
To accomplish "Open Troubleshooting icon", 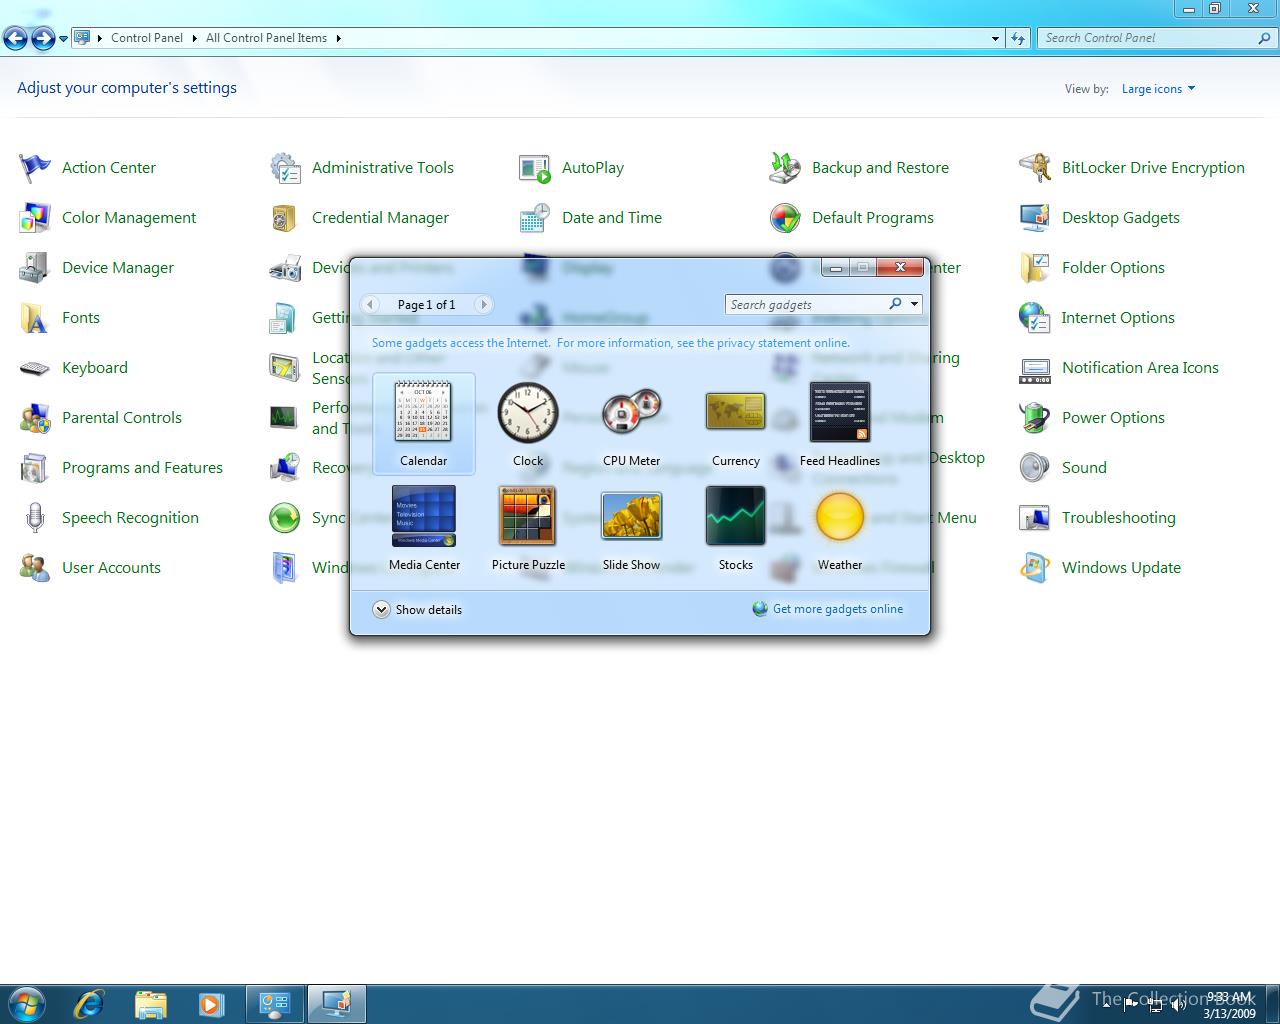I will click(x=1035, y=518).
